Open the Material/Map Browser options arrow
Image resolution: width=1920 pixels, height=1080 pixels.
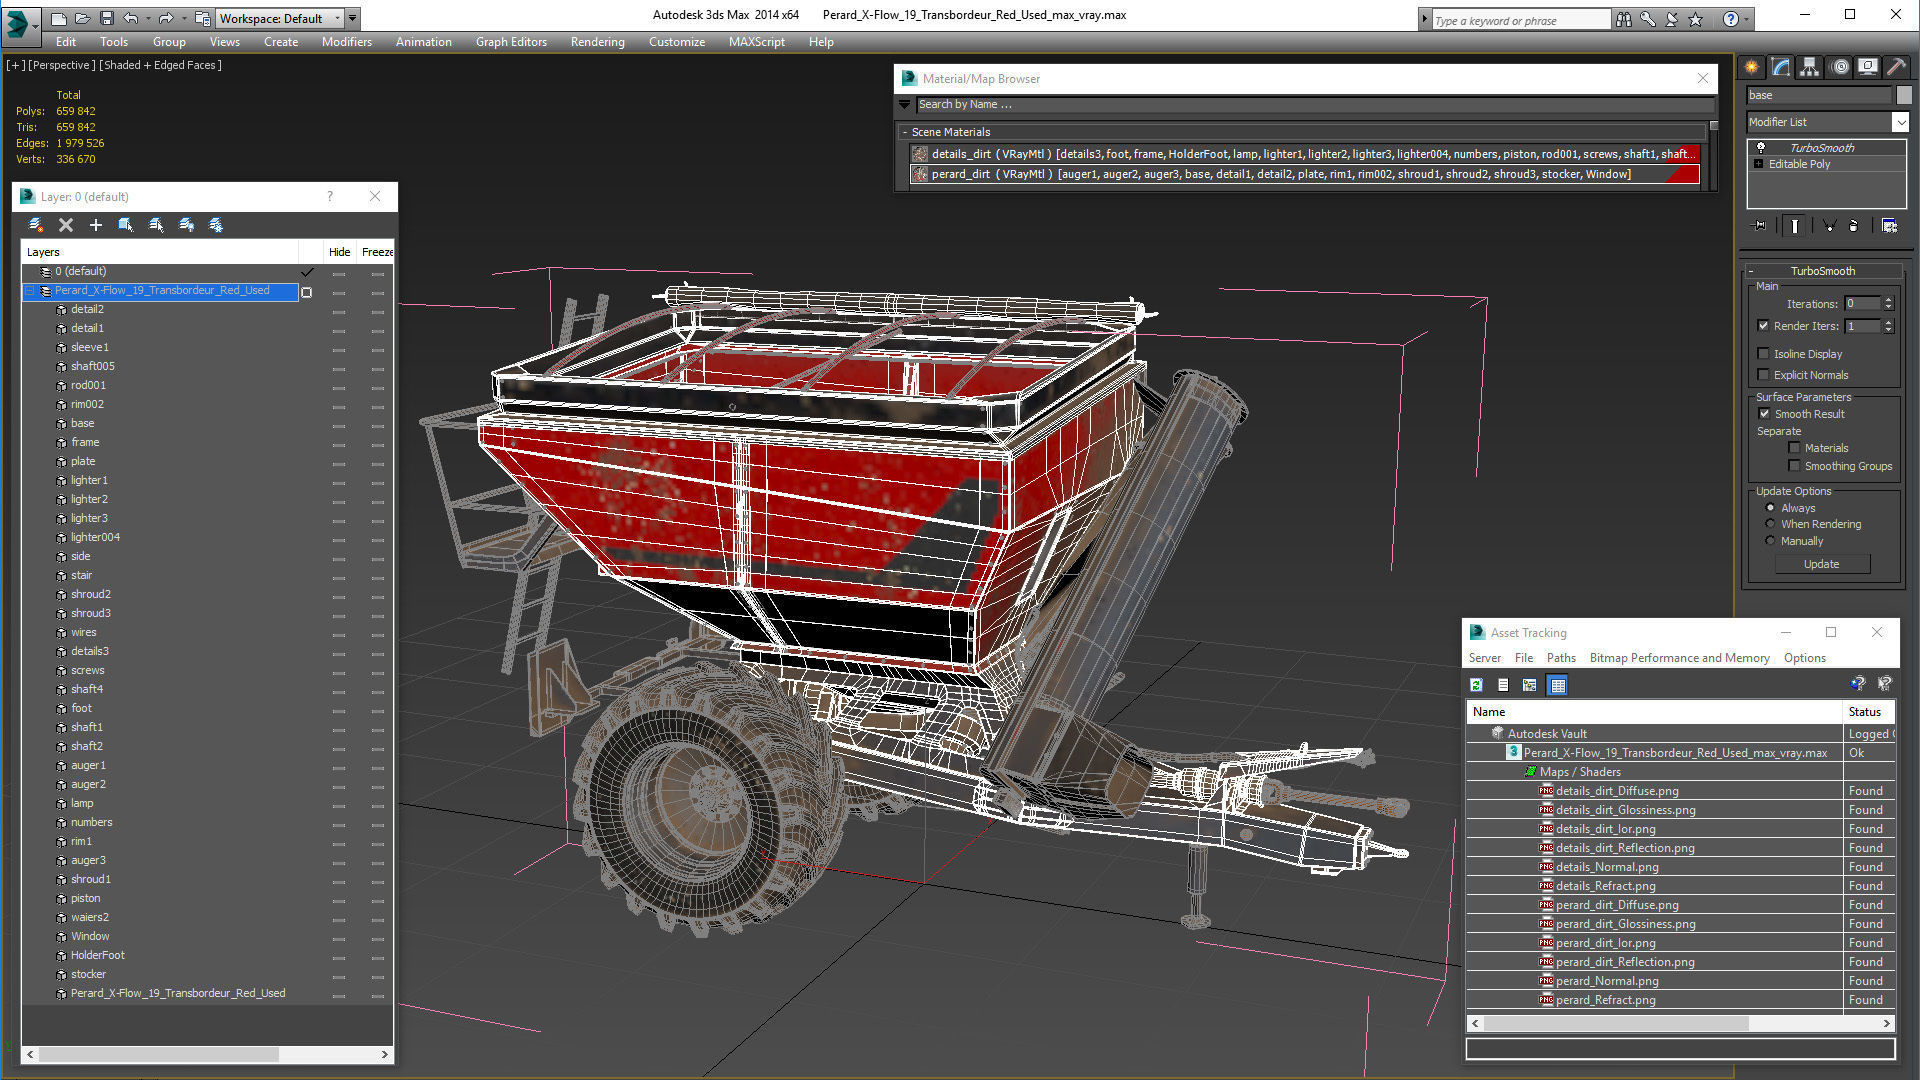(905, 105)
